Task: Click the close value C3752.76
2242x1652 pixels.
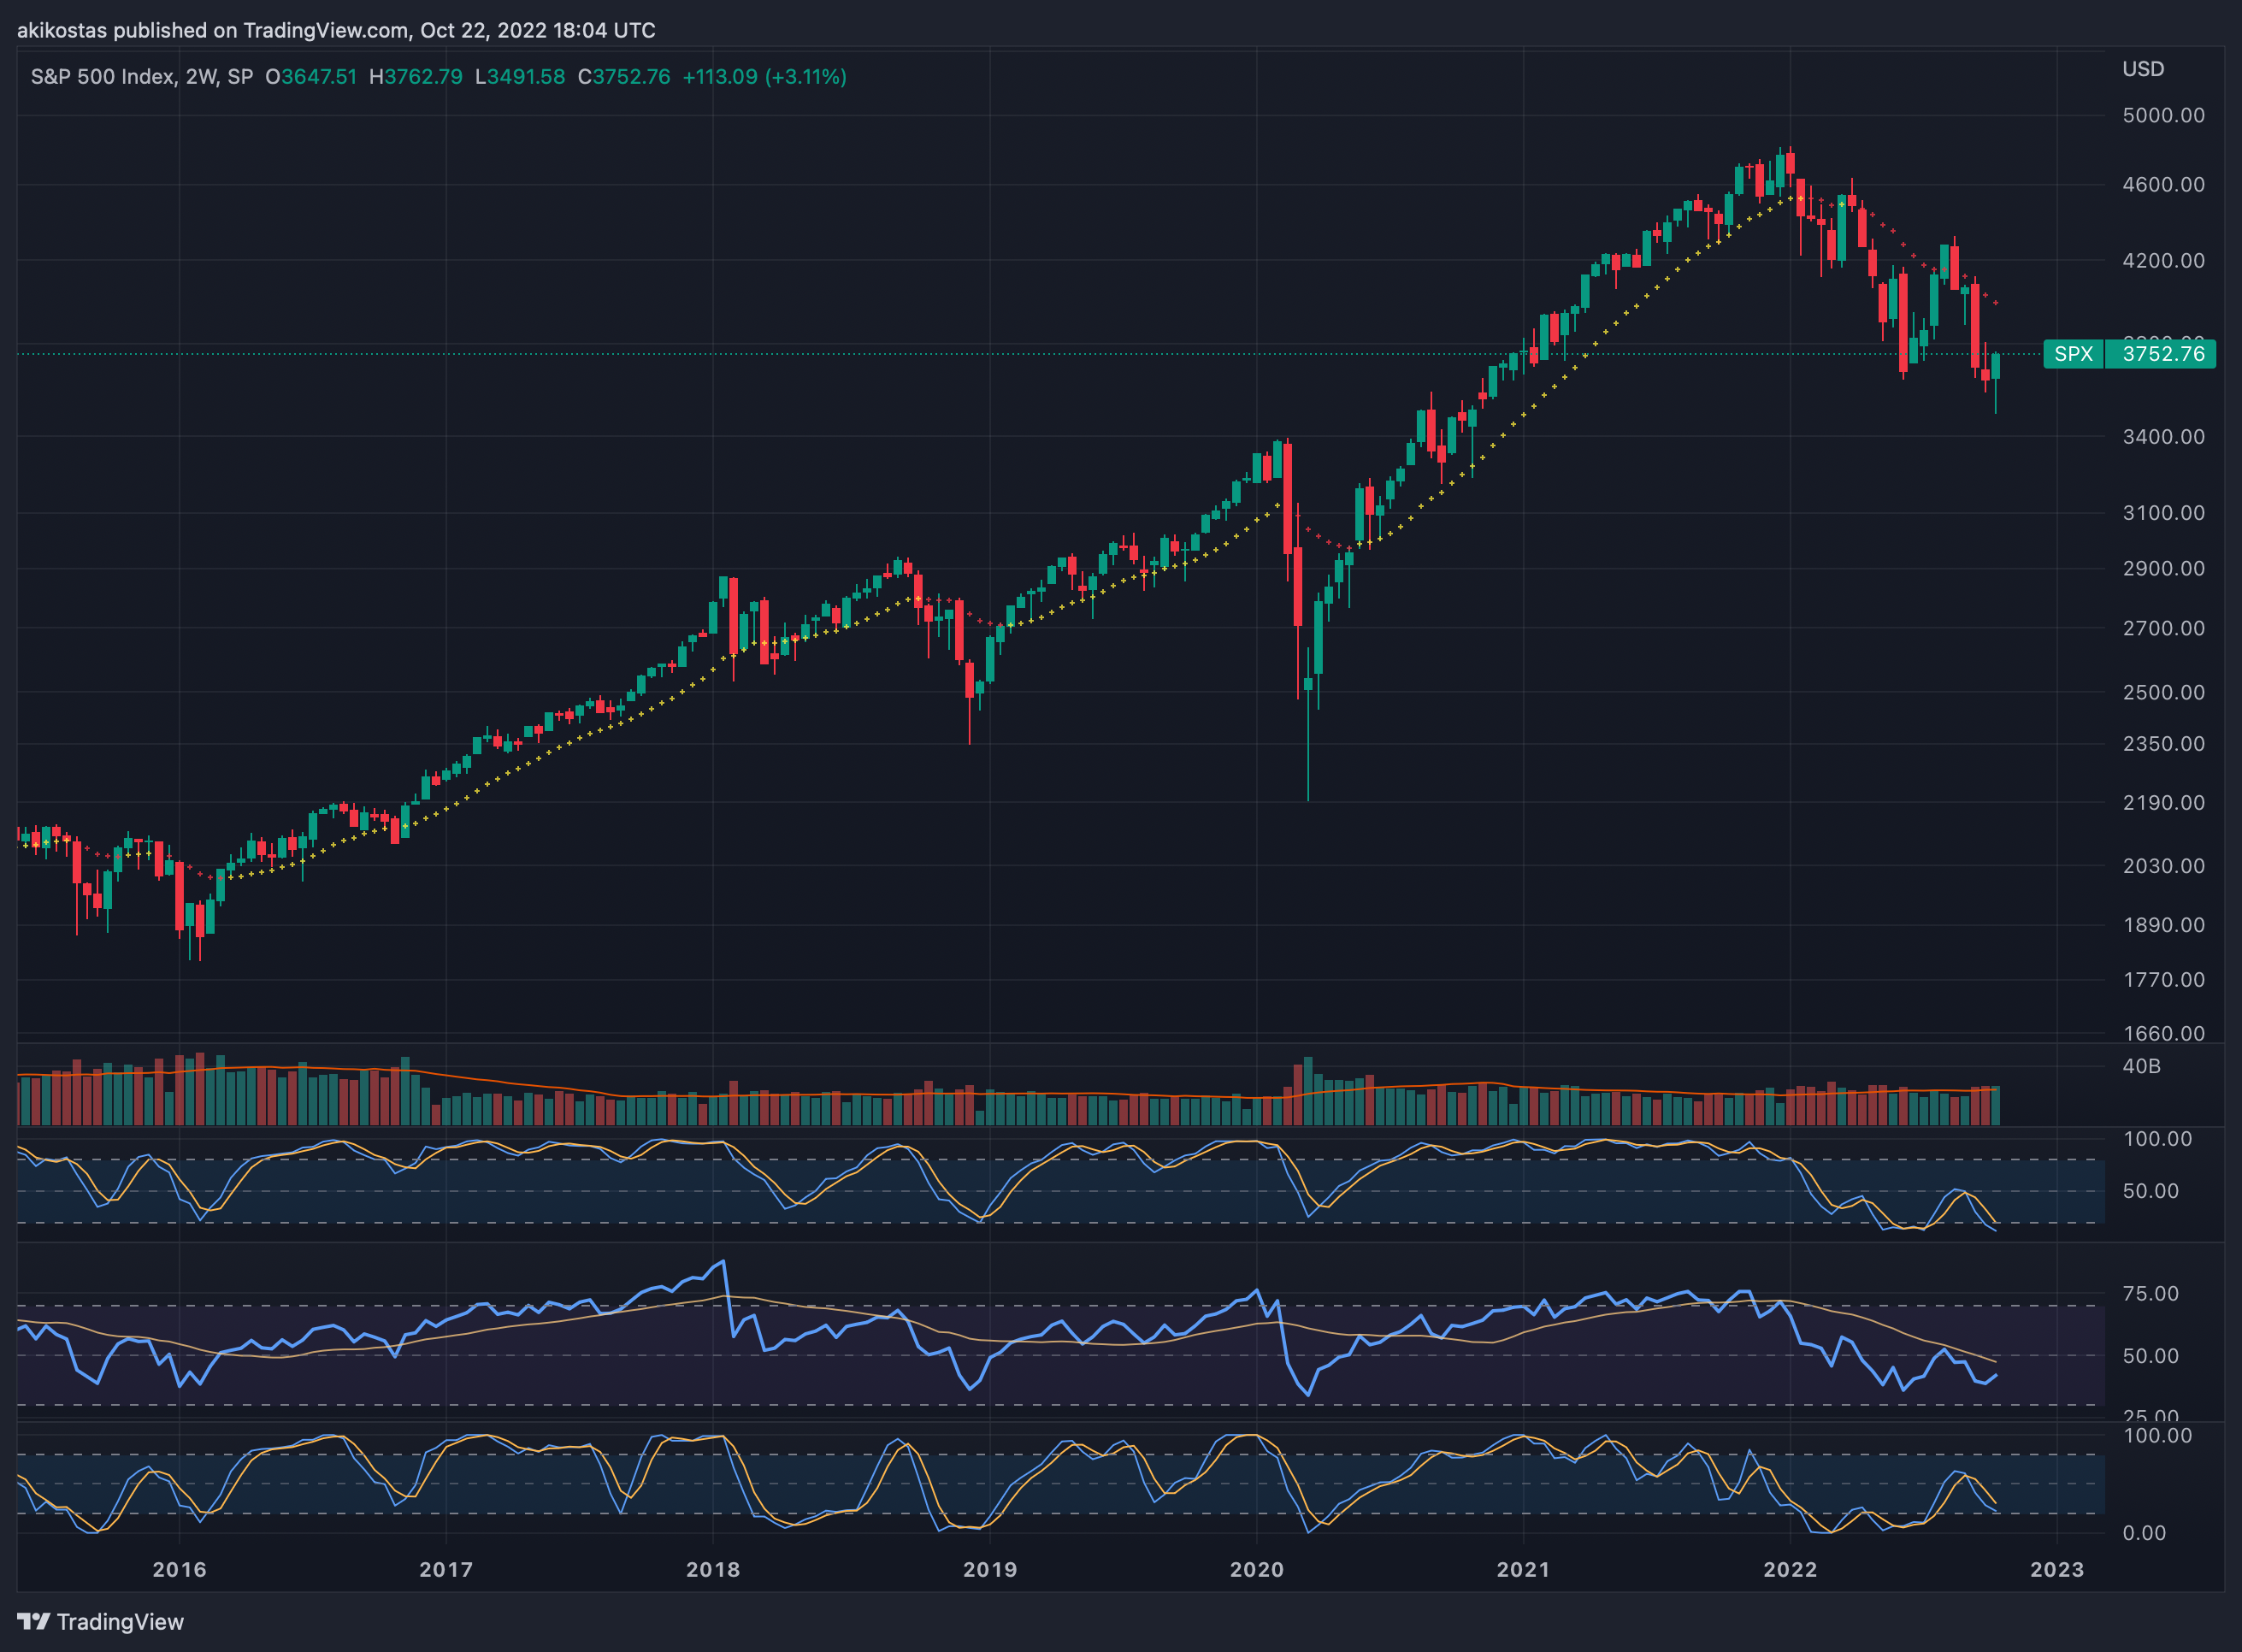Action: coord(624,77)
